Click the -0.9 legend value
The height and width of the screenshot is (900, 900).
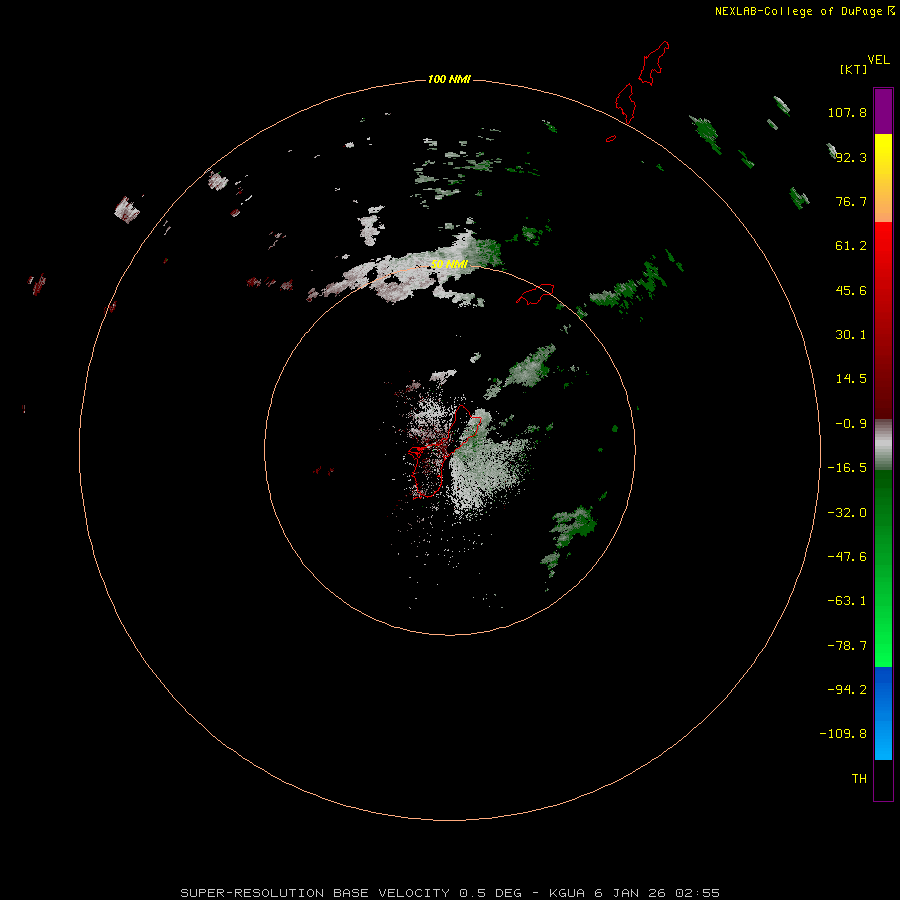tap(851, 424)
